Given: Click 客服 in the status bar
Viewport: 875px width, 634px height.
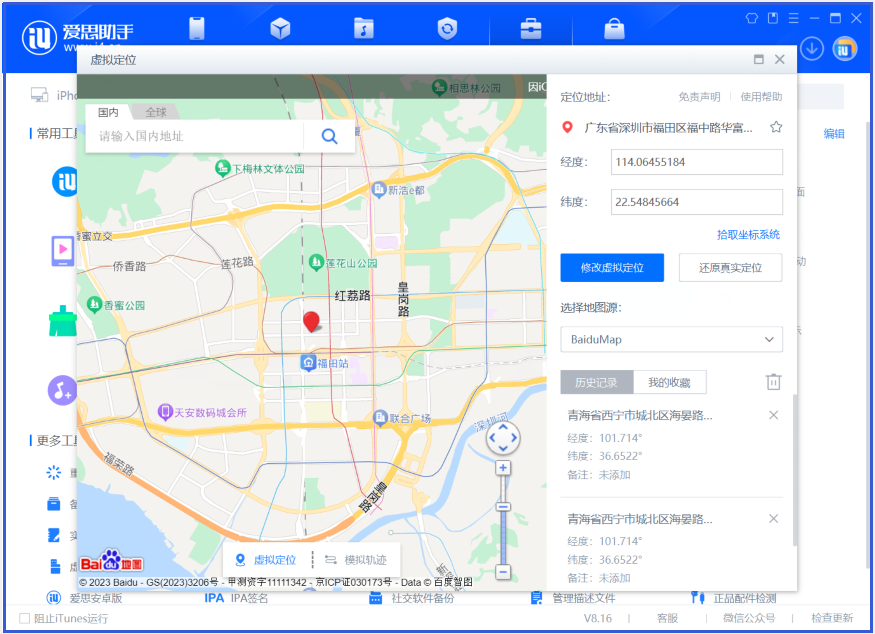Looking at the screenshot, I should [x=667, y=618].
